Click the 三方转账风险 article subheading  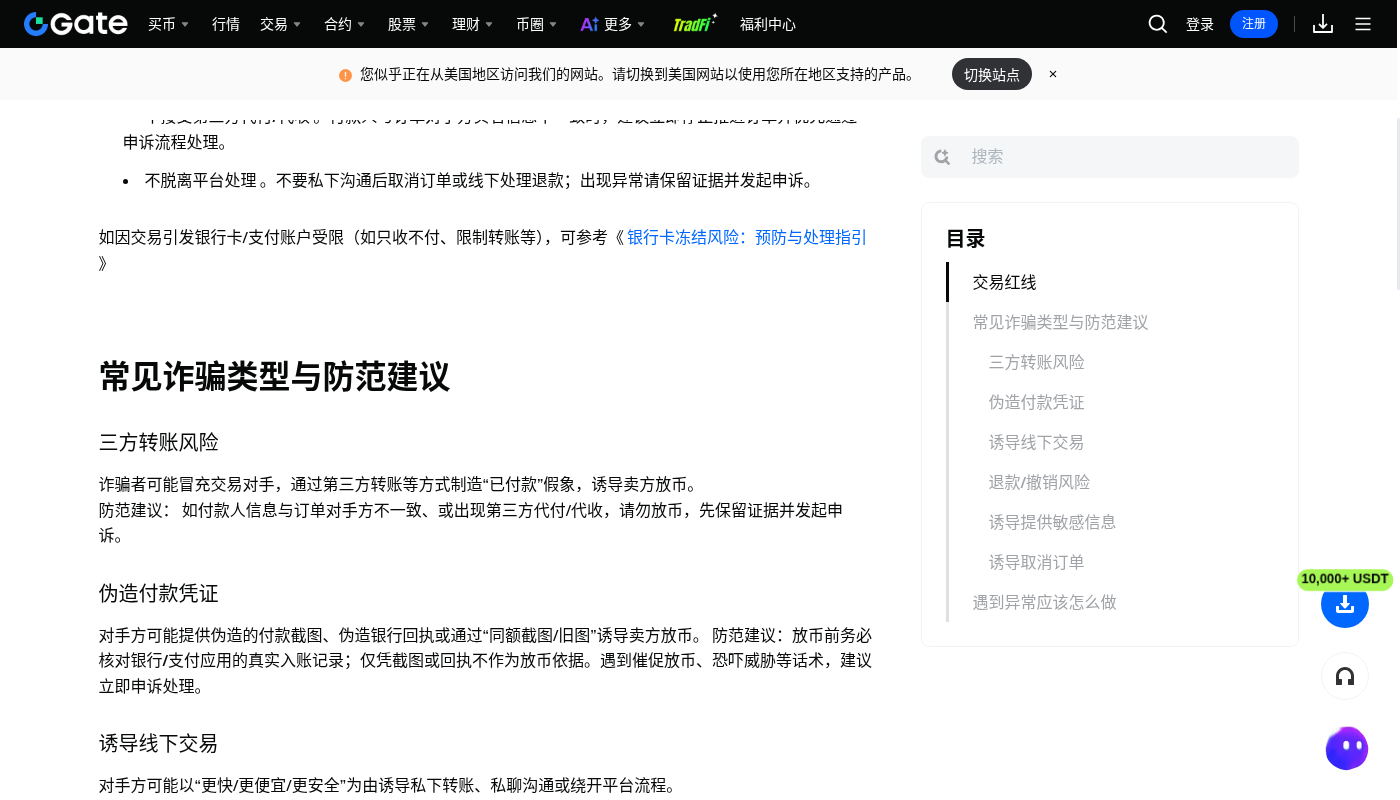pyautogui.click(x=159, y=442)
